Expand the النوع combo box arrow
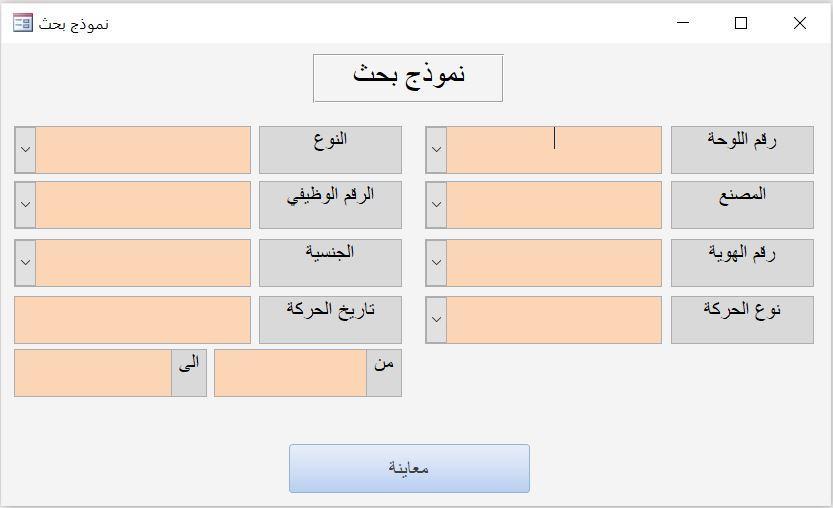The height and width of the screenshot is (508, 833). click(x=25, y=150)
